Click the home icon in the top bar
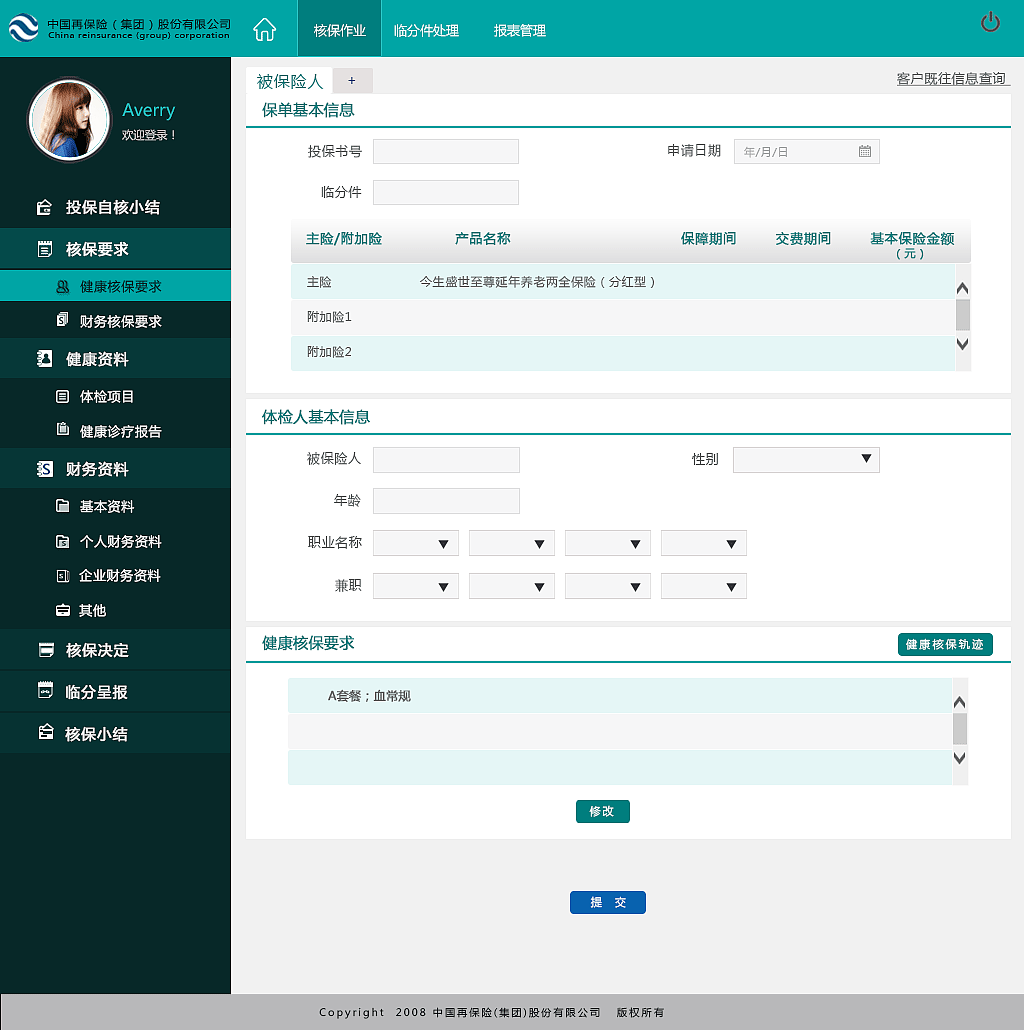 [264, 29]
